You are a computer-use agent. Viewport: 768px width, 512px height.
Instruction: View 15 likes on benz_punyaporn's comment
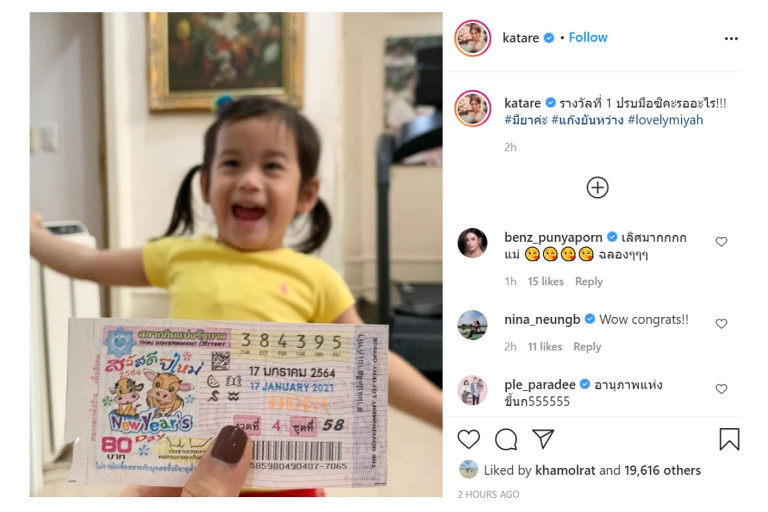[x=545, y=282]
